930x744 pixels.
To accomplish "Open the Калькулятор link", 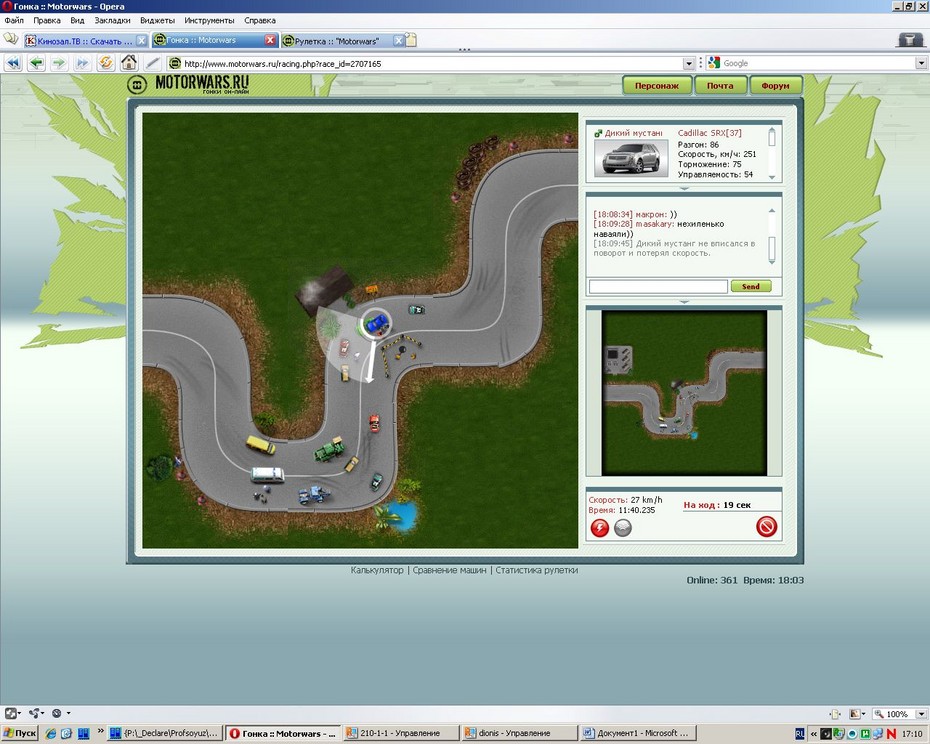I will point(377,570).
